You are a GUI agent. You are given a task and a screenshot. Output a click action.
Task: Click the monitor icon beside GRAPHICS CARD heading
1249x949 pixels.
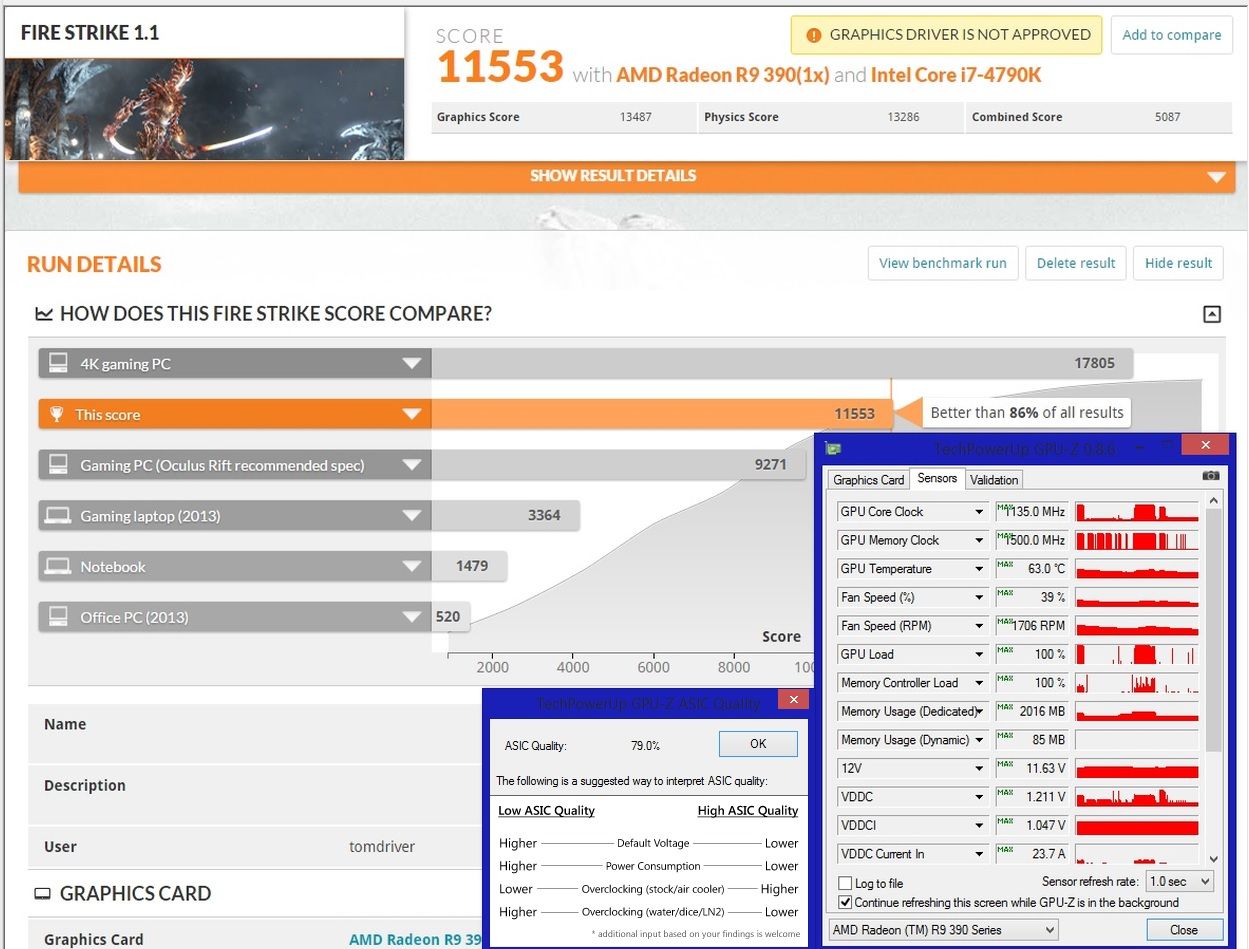pos(42,893)
